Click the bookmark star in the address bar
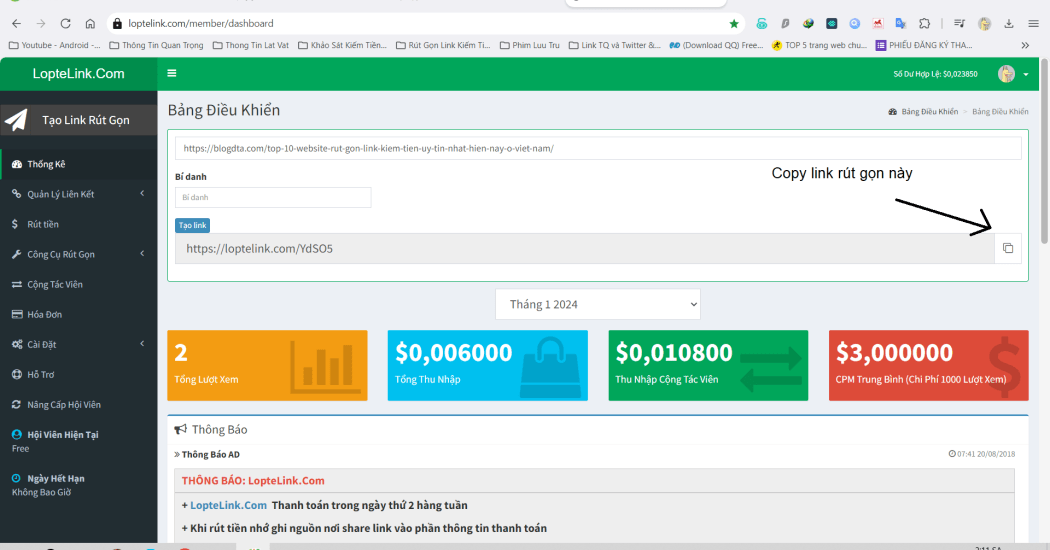 tap(734, 23)
